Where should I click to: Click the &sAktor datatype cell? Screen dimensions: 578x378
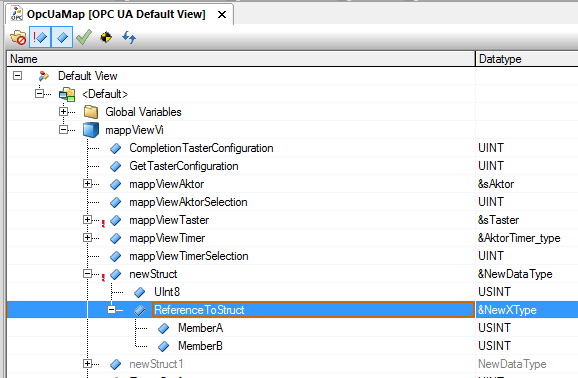[x=527, y=184]
